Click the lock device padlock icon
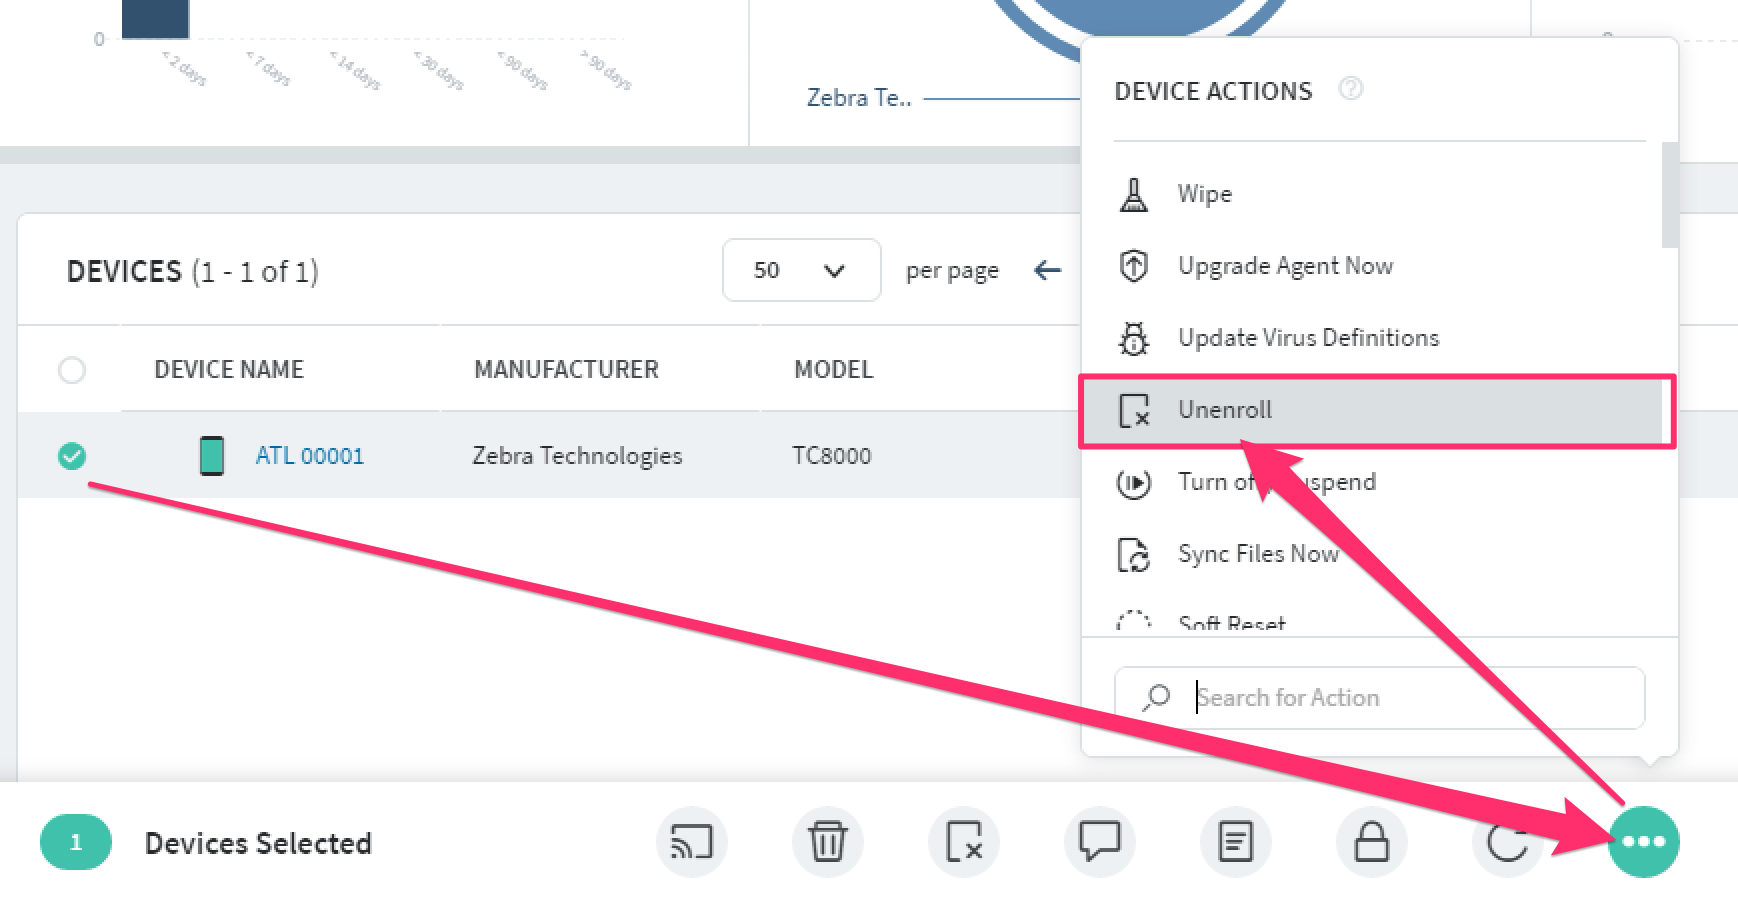1738x900 pixels. tap(1371, 842)
